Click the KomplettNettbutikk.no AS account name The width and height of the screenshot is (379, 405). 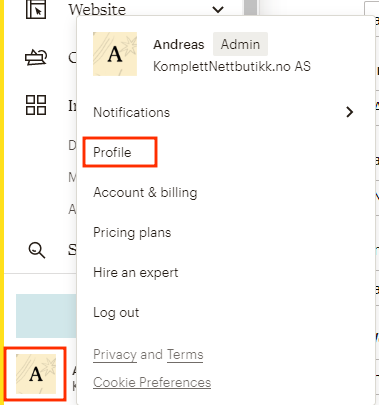coord(232,66)
